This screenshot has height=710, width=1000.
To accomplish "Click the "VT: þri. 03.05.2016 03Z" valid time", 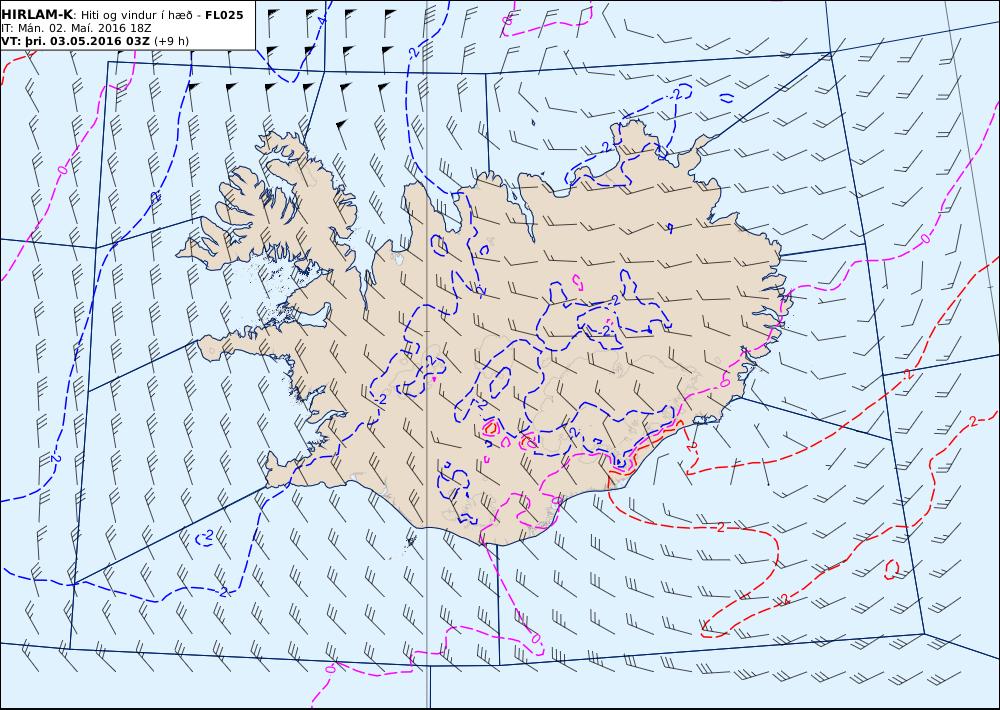I will [76, 41].
